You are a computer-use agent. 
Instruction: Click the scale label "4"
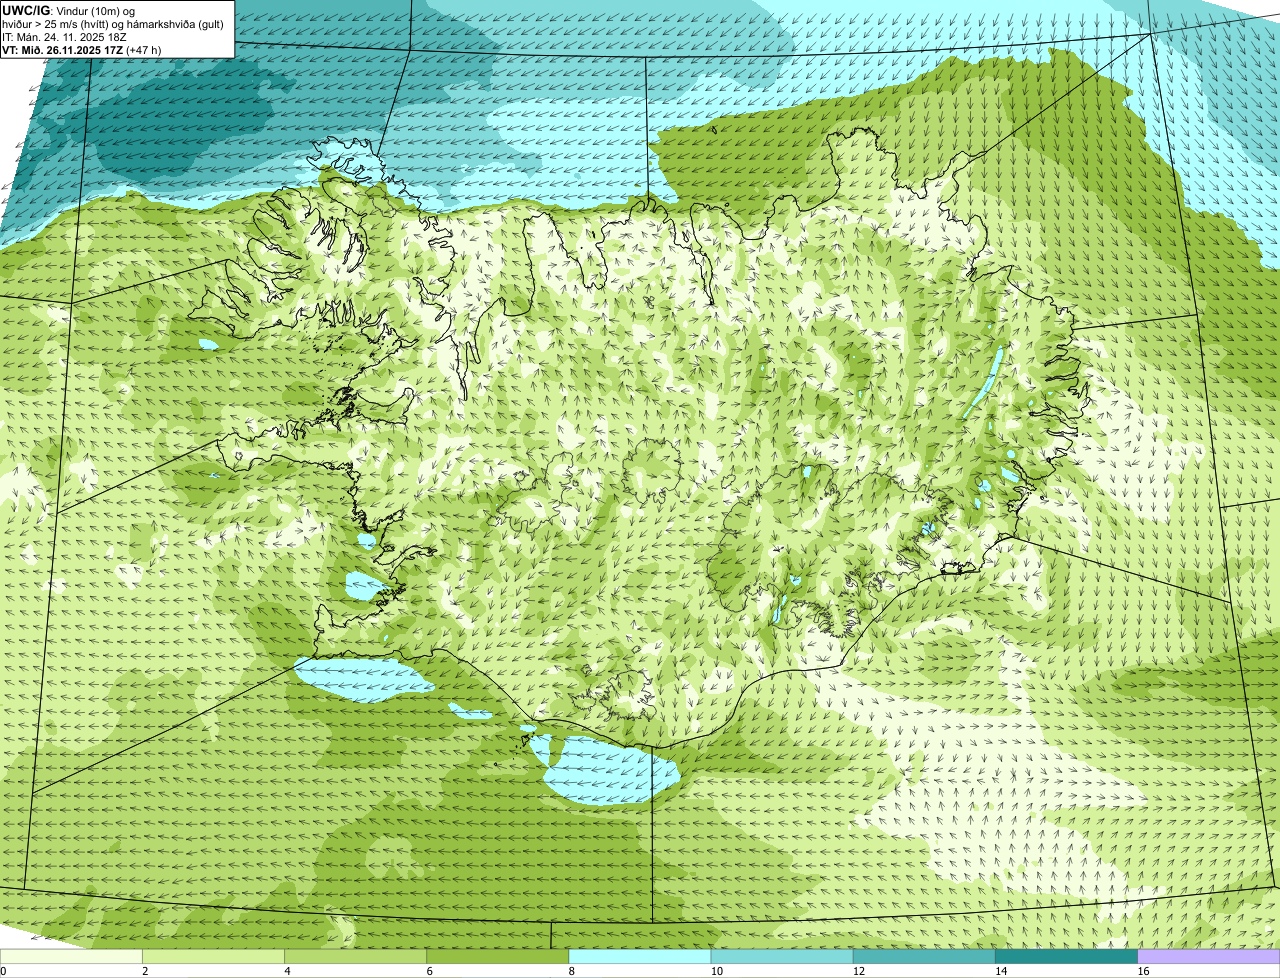coord(287,971)
